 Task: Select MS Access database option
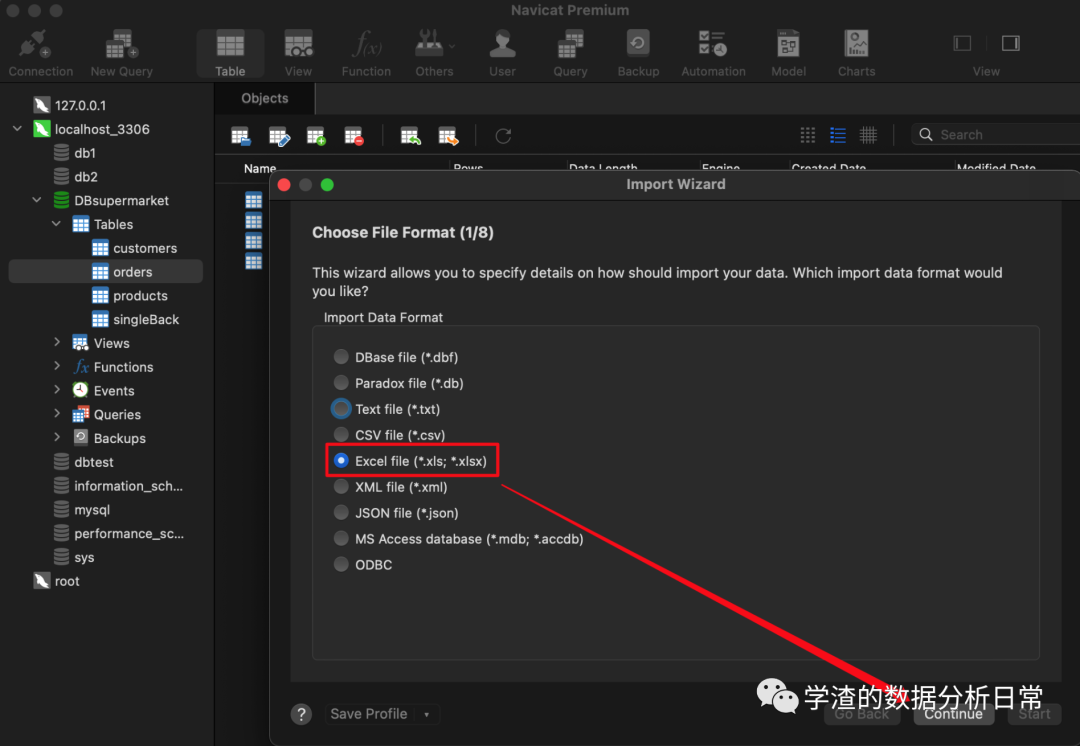459,539
